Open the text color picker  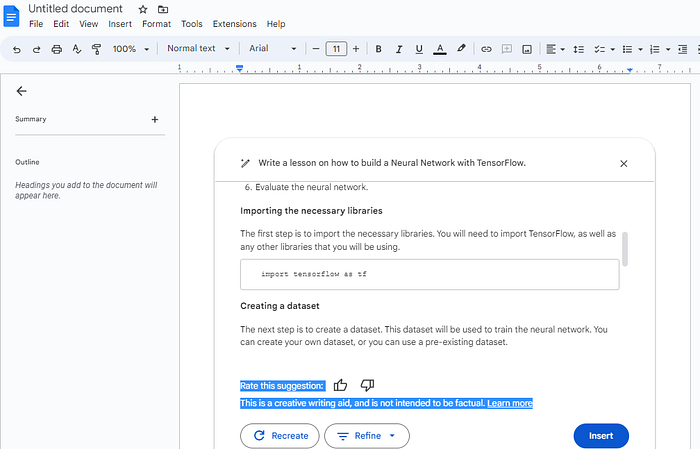coord(440,49)
